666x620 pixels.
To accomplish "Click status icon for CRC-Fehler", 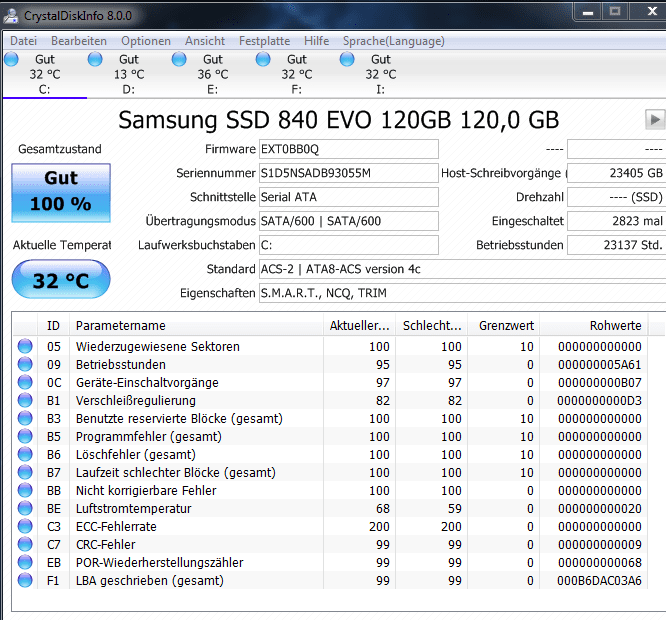I will 25,544.
